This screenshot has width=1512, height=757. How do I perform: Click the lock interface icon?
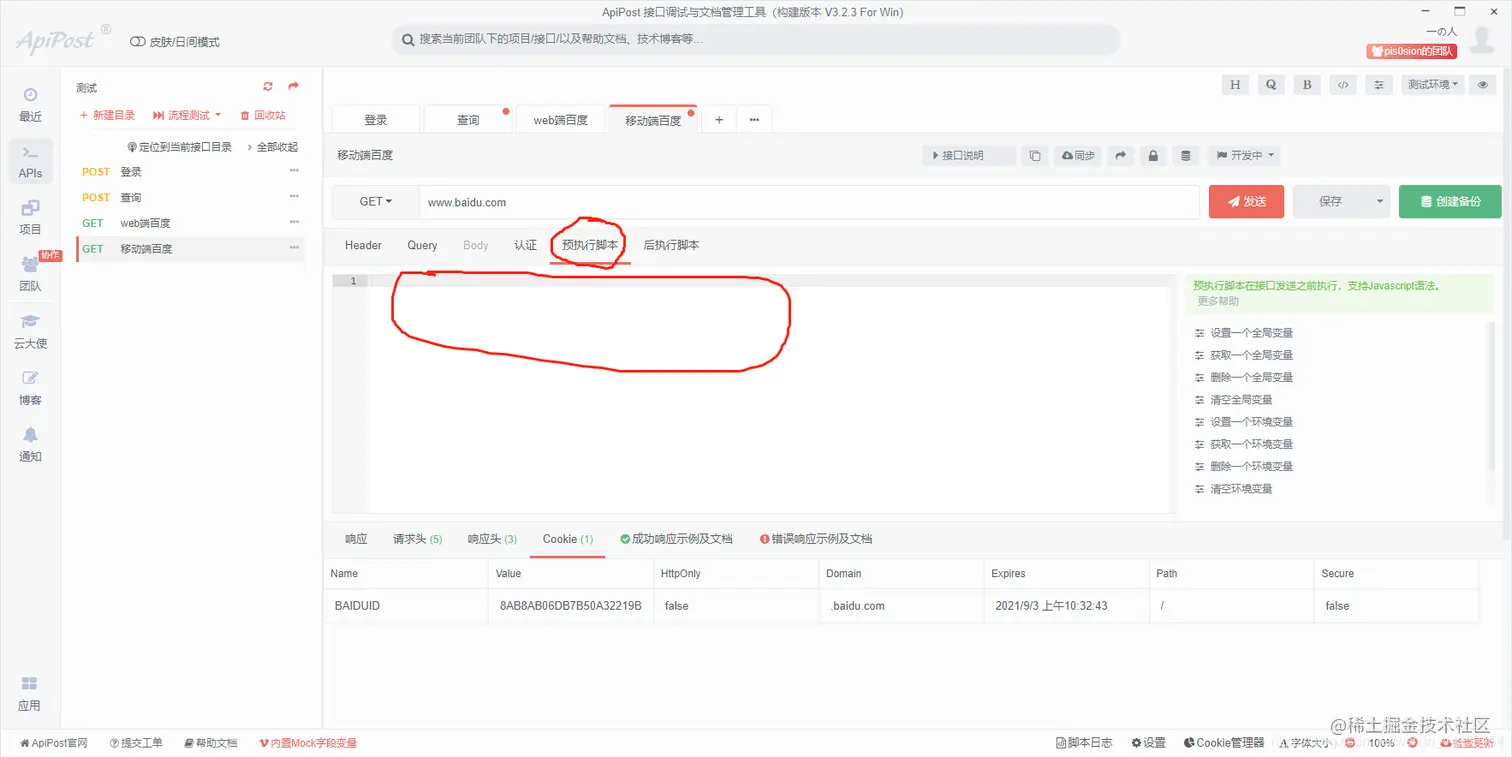click(1153, 156)
